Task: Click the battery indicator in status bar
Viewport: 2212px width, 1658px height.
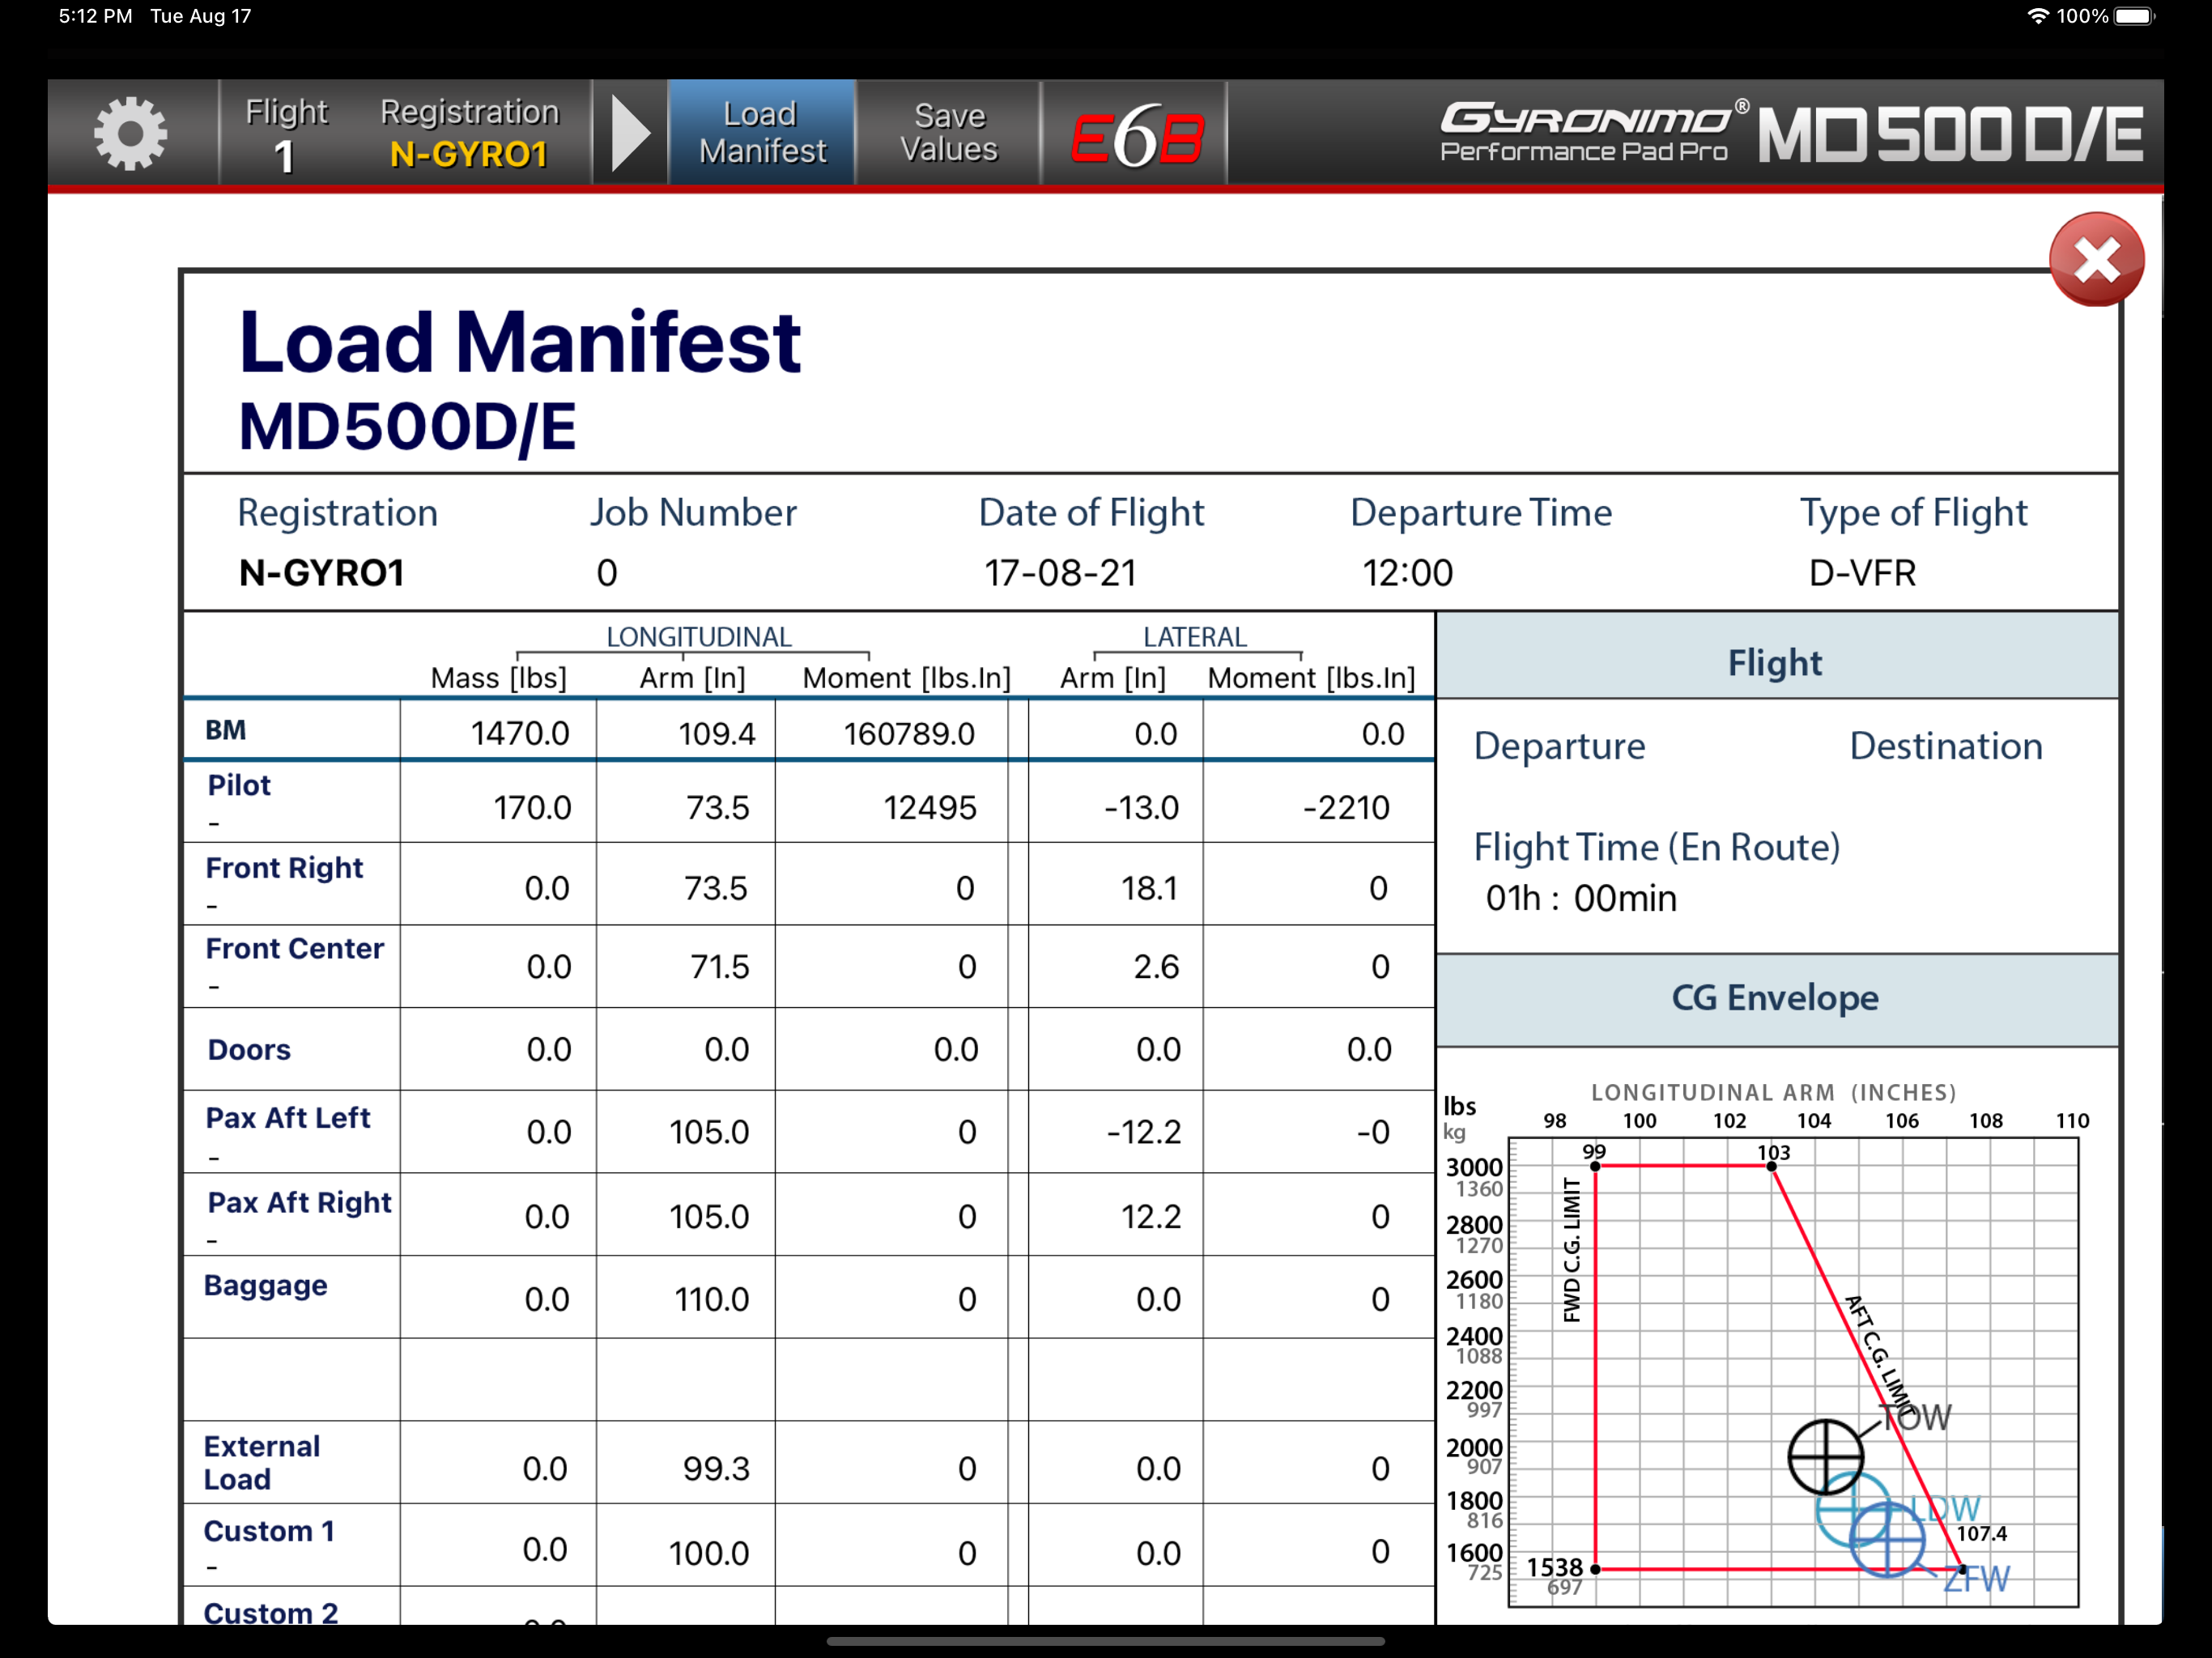Action: 2134,16
